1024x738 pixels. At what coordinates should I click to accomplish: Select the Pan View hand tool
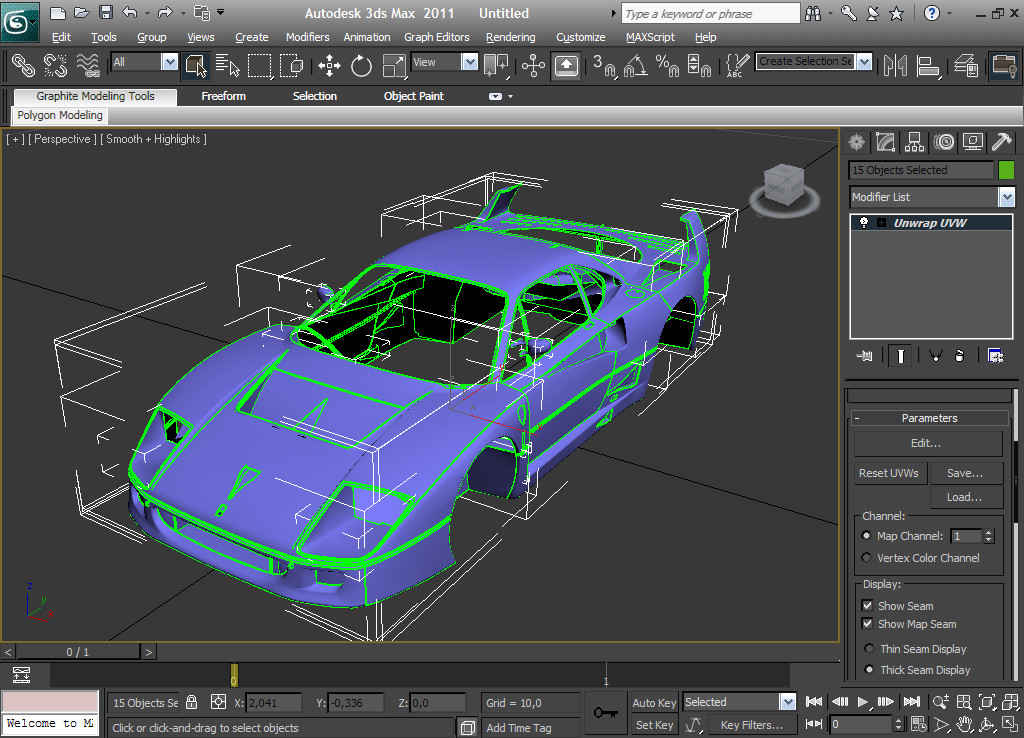[x=965, y=724]
